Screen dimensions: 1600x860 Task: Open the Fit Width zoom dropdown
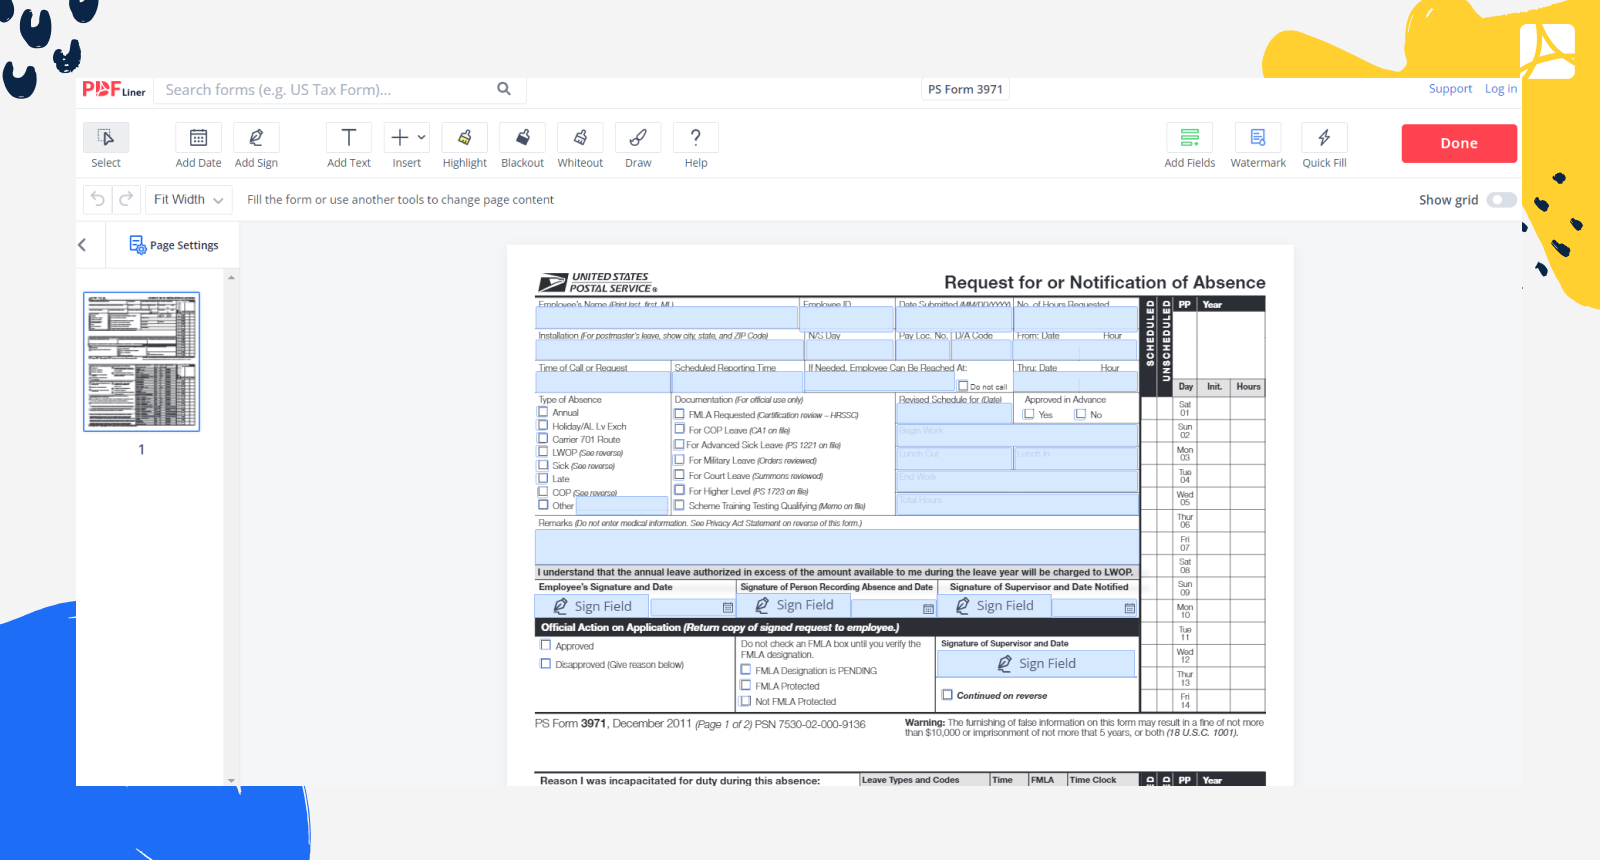pos(188,200)
